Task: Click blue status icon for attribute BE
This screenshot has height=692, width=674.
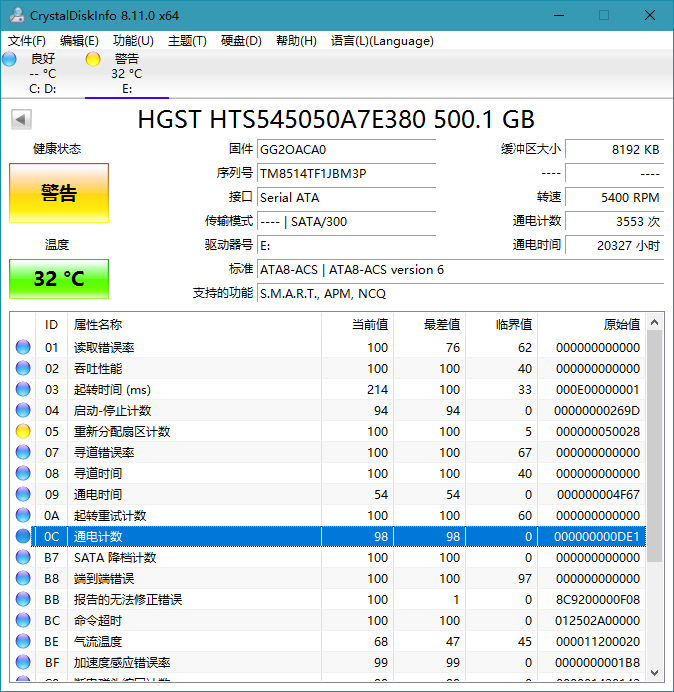Action: [23, 642]
